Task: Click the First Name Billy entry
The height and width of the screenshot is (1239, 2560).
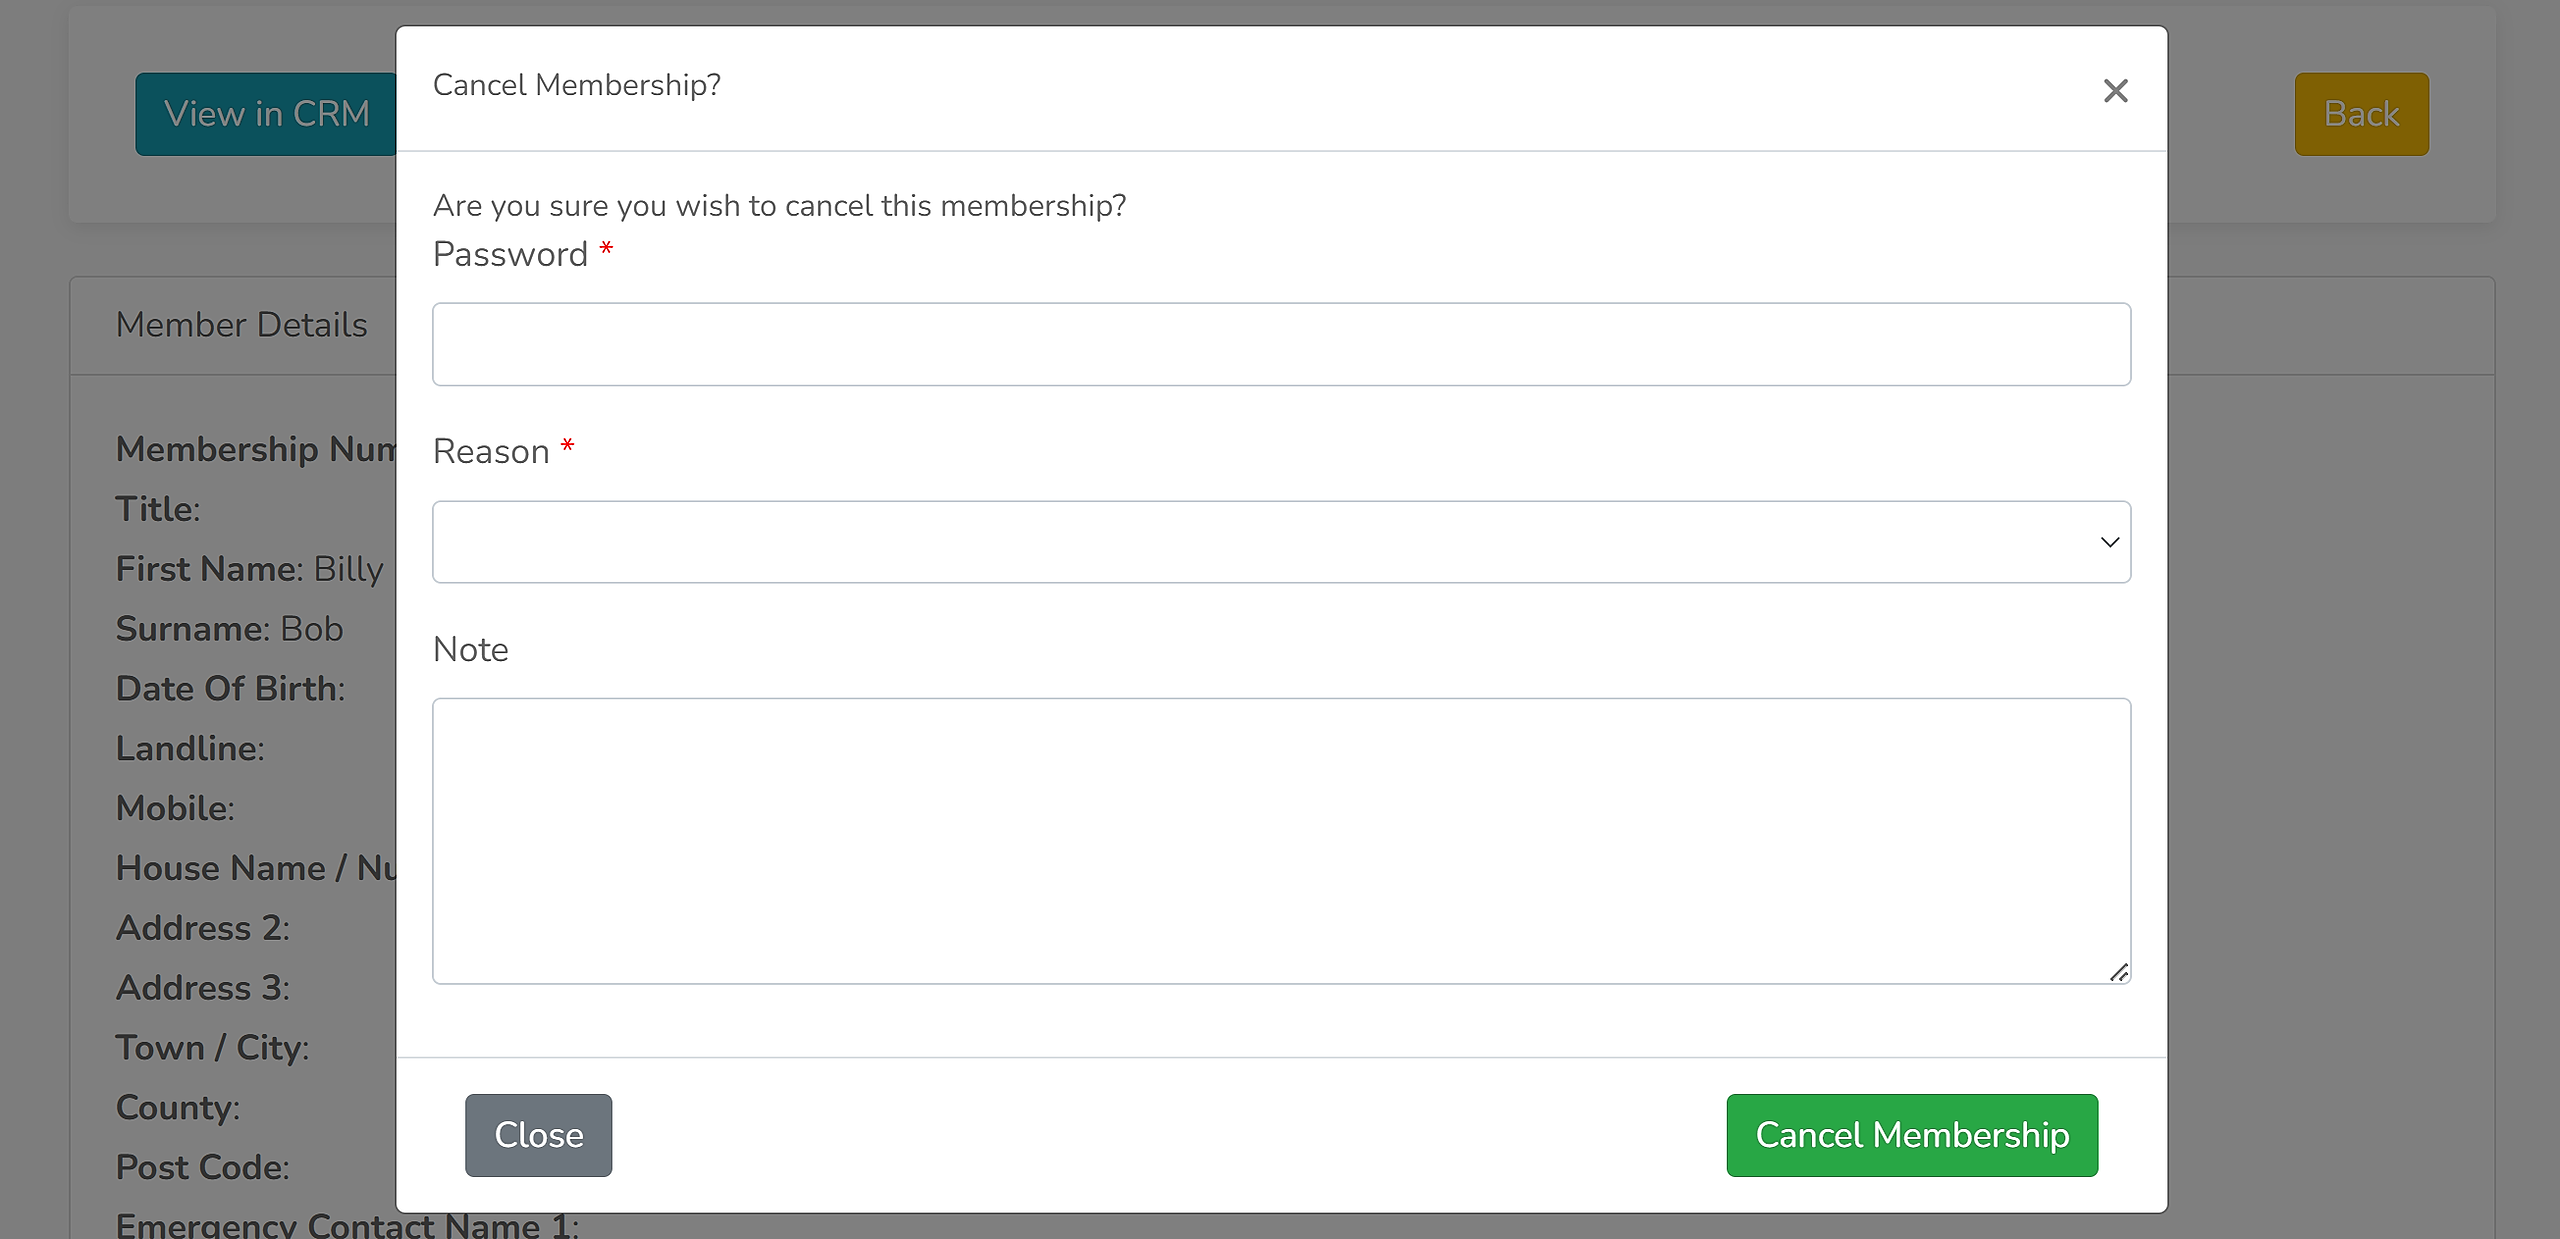Action: pyautogui.click(x=249, y=569)
